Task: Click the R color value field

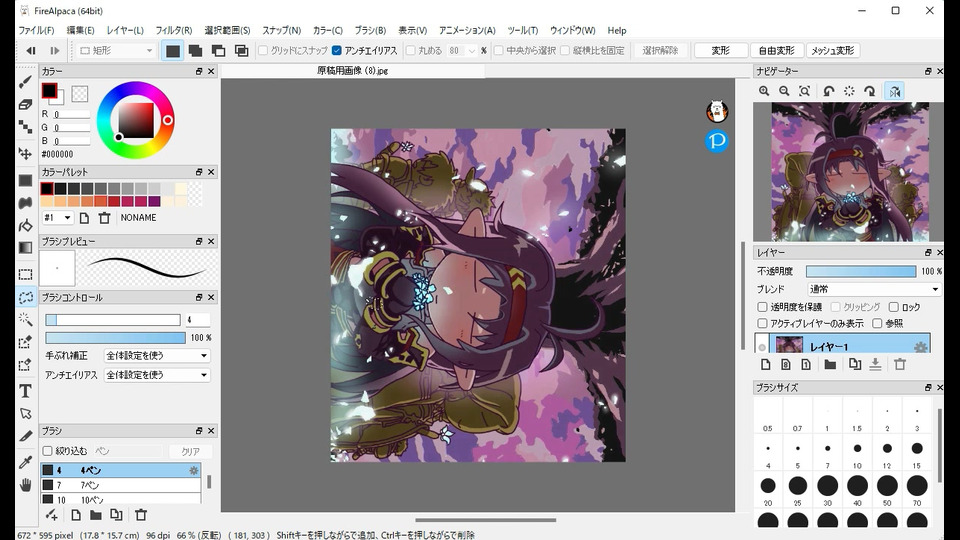Action: click(x=72, y=114)
